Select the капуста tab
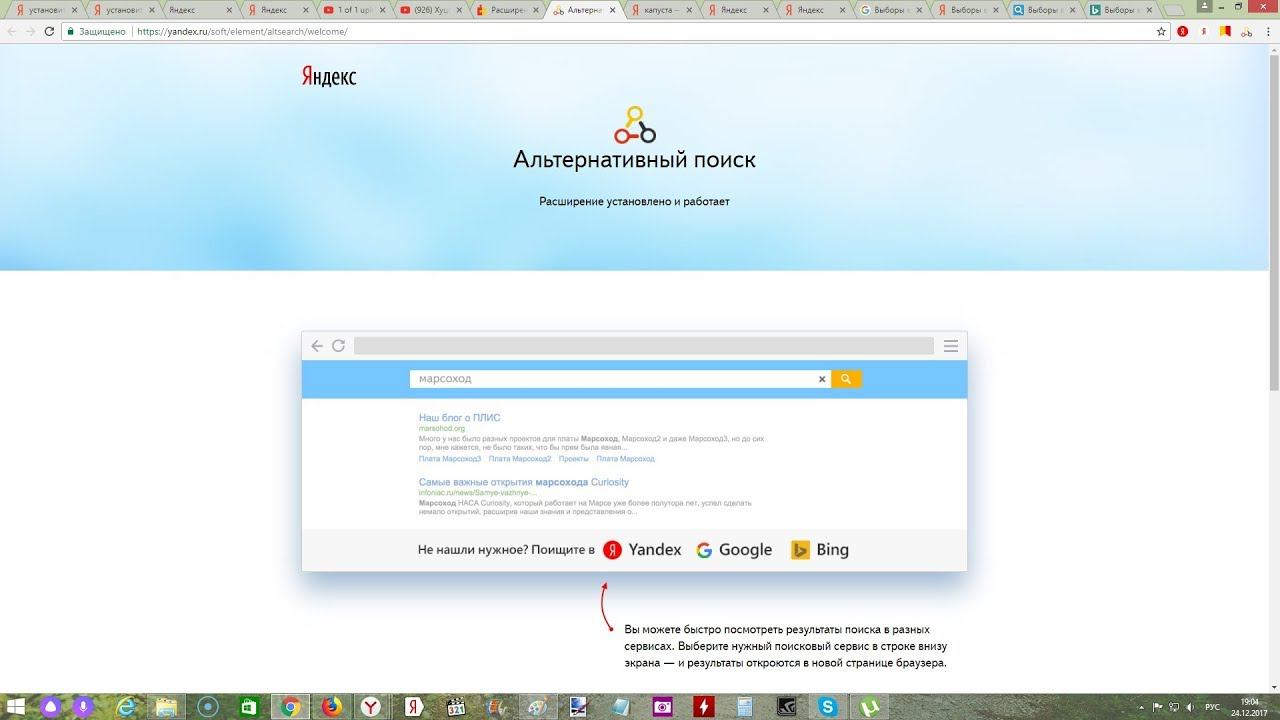1280x720 pixels. [661, 10]
